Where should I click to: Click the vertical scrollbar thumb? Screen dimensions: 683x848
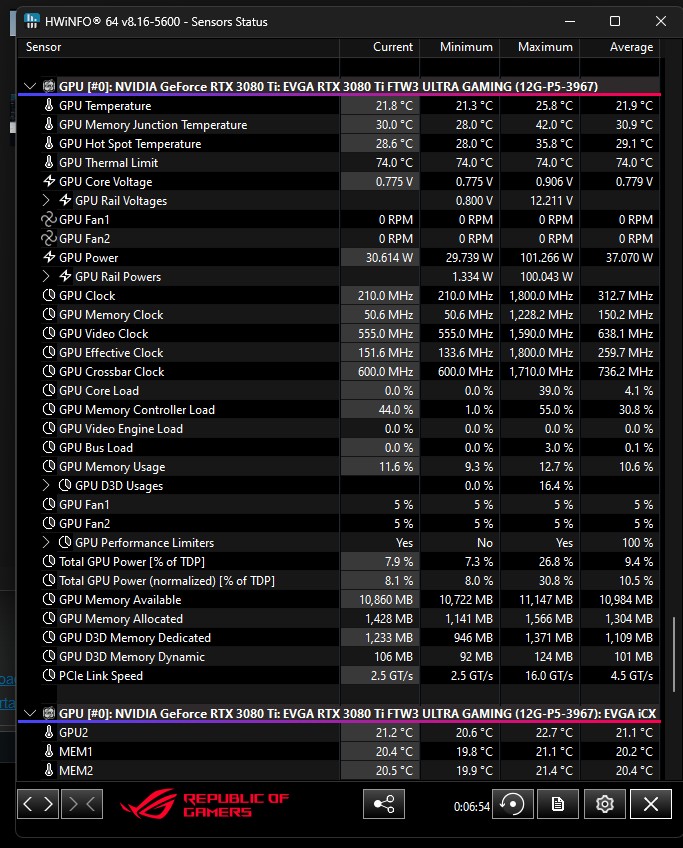pyautogui.click(x=674, y=654)
